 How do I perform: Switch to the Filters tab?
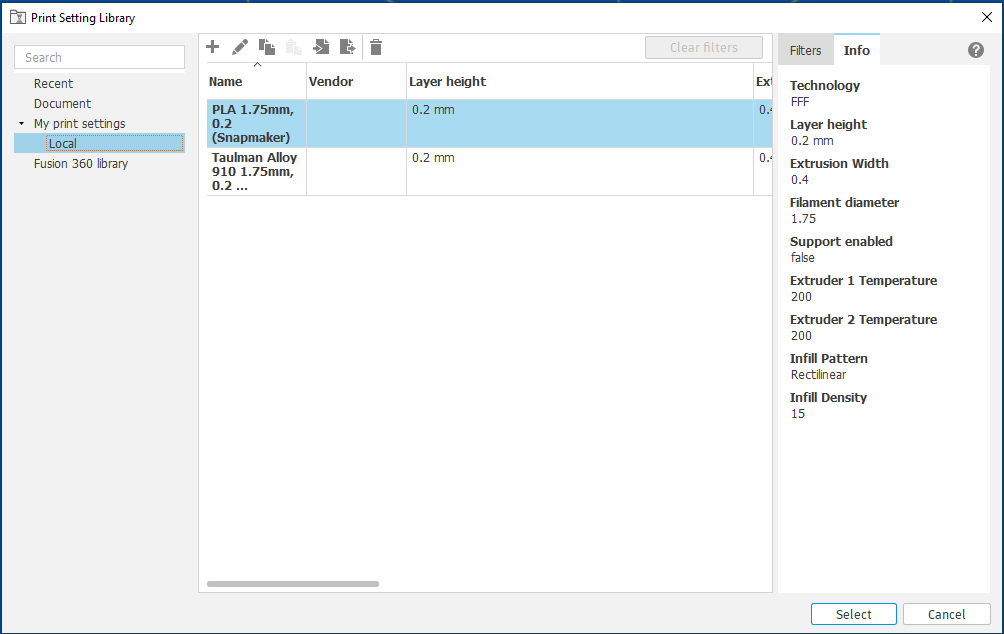tap(806, 50)
